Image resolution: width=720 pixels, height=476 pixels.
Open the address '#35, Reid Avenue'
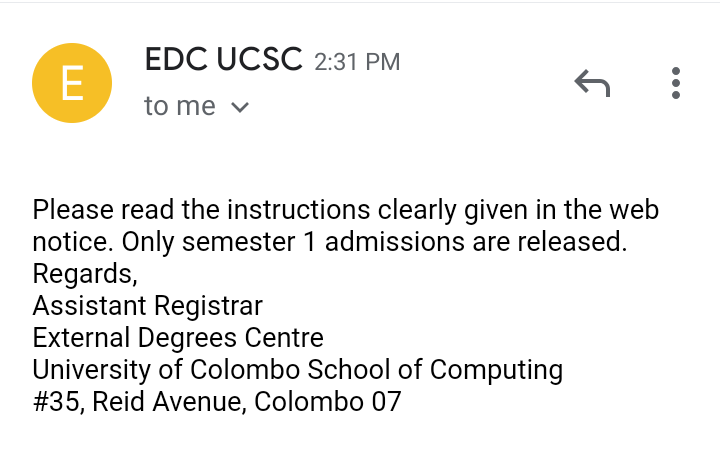[x=140, y=402]
